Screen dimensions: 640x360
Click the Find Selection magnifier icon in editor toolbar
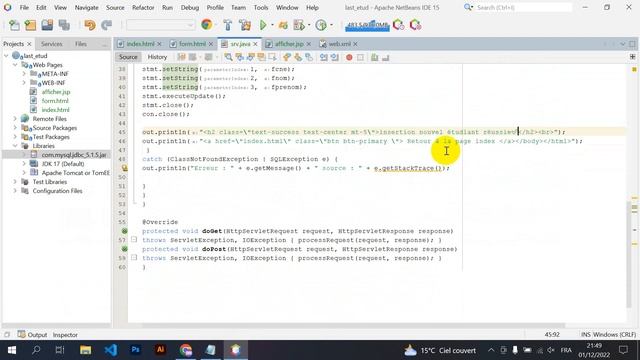coord(228,57)
